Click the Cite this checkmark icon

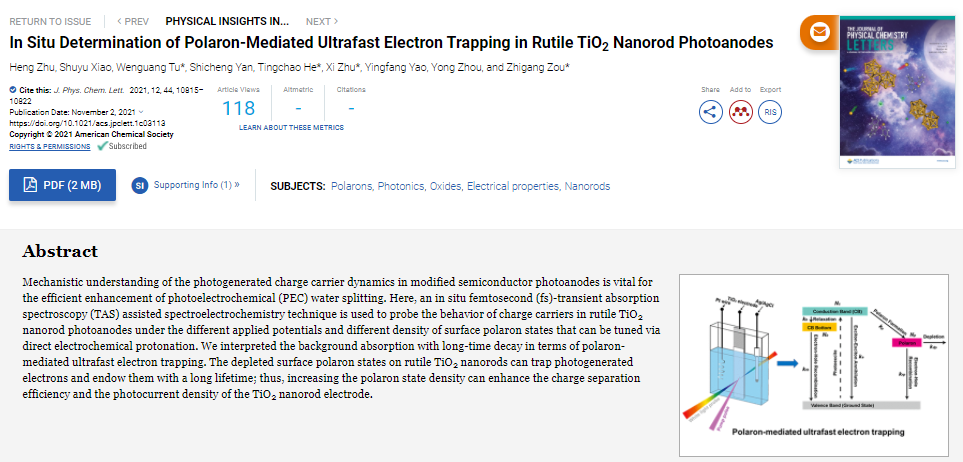coord(13,90)
